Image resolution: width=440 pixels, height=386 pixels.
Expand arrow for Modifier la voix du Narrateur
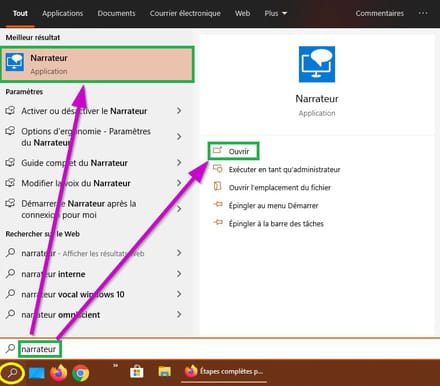[x=179, y=183]
